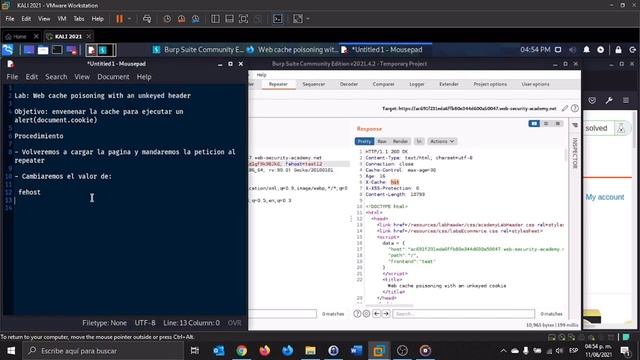Click the stretch guest display icon
This screenshot has height=360, width=640.
(x=298, y=19)
